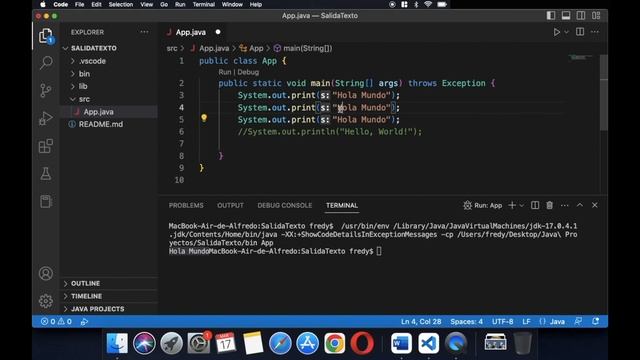Viewport: 640px width, 360px height.
Task: Click feedback icon in status bar
Action: point(578,322)
